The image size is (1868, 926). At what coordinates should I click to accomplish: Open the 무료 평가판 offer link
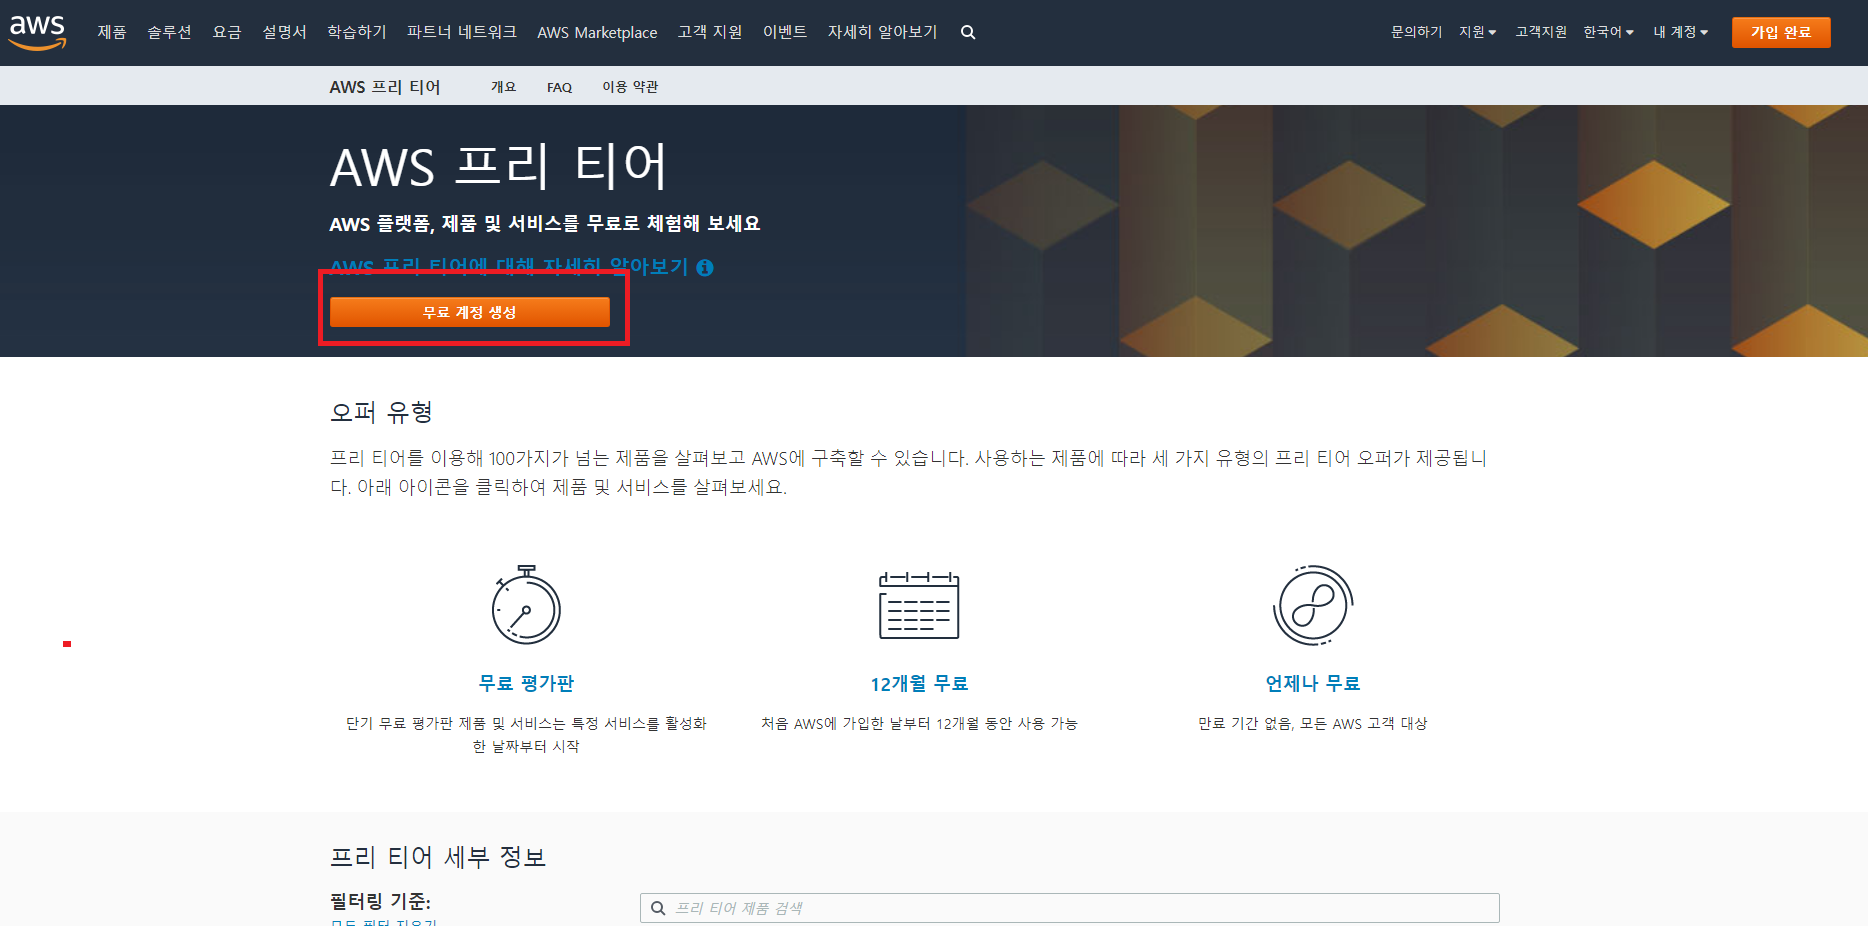526,683
